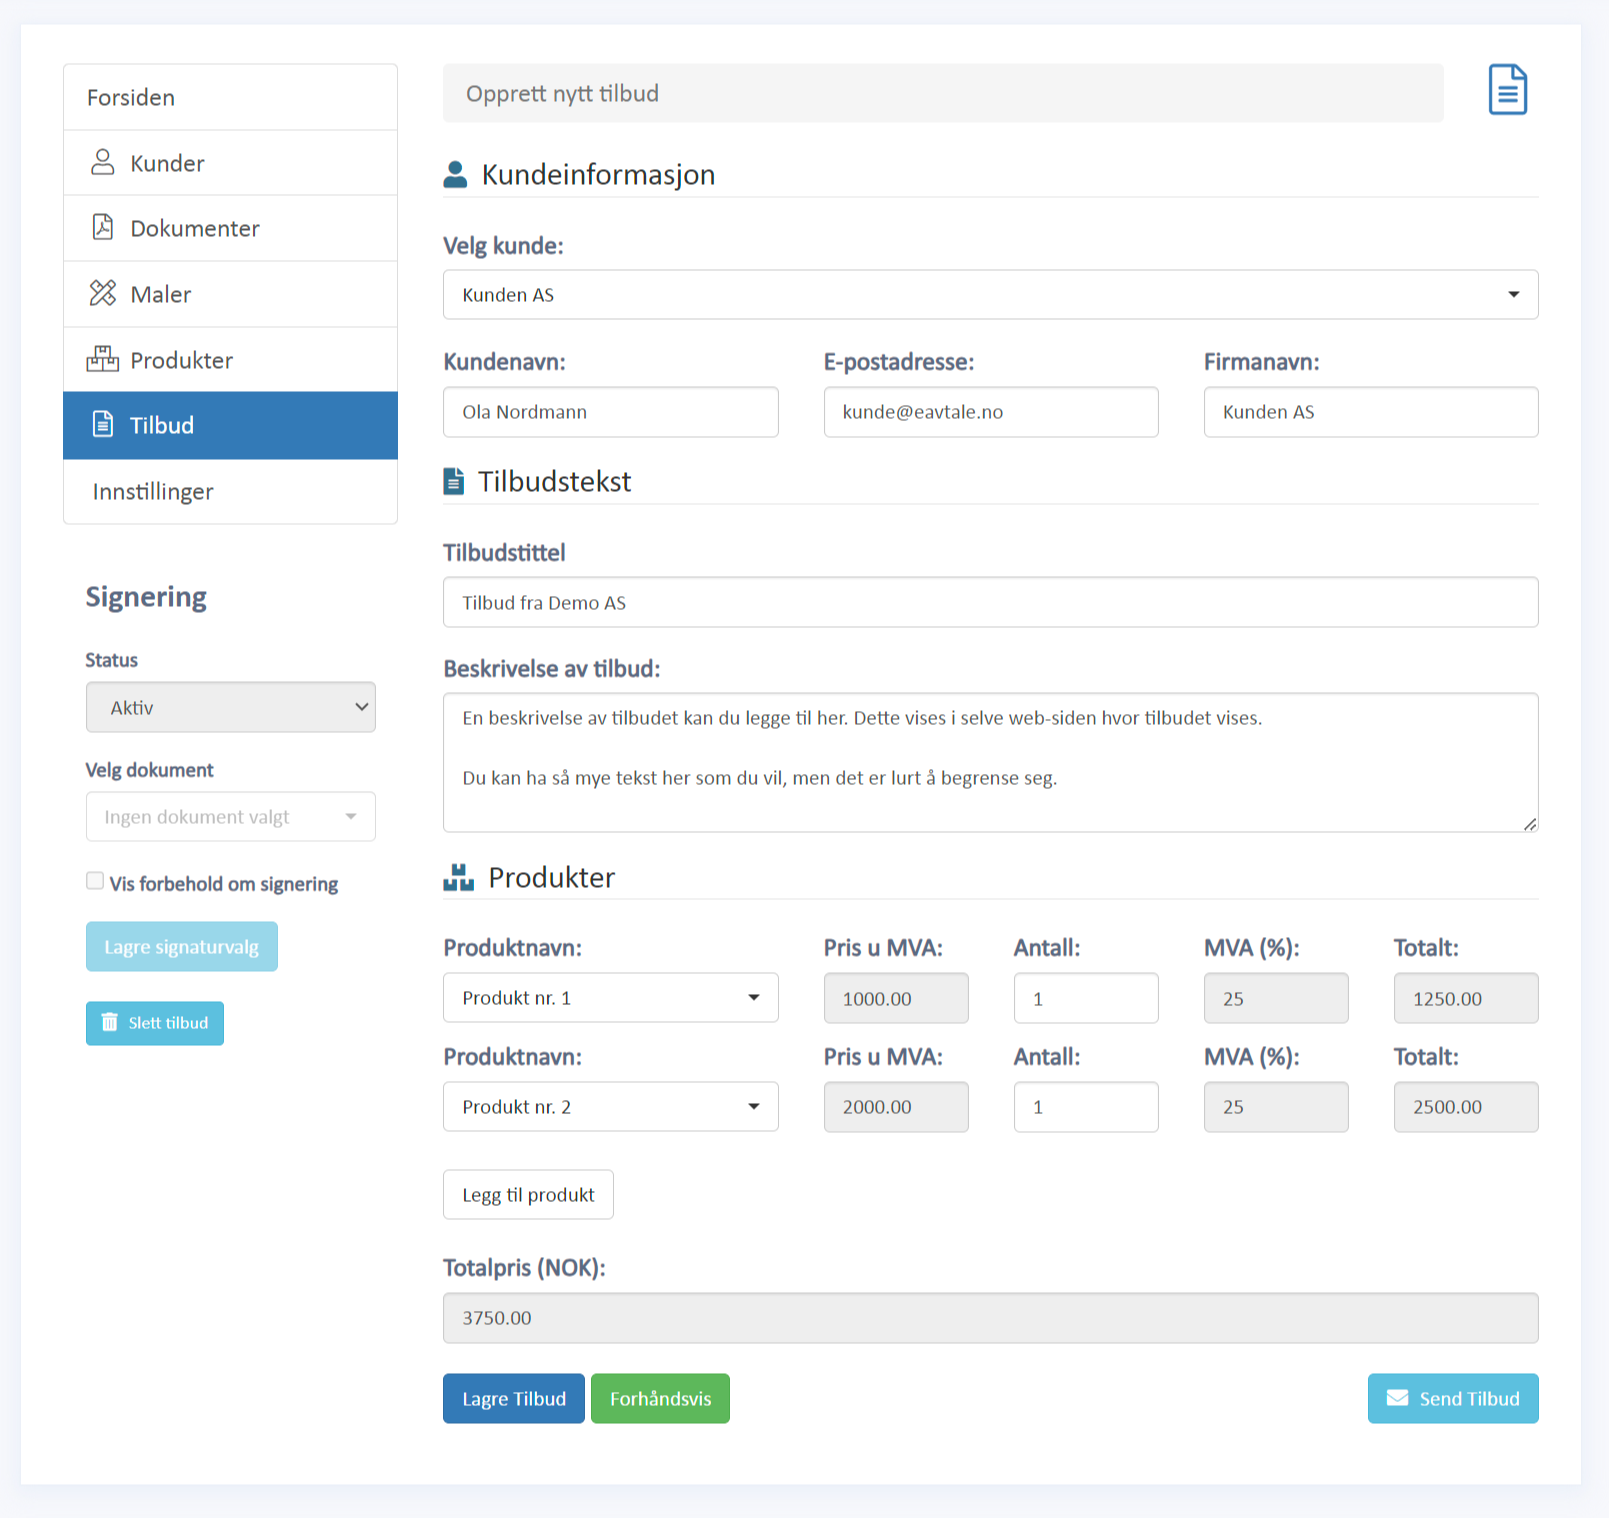Click the Tilbud document icon in sidebar

click(103, 424)
